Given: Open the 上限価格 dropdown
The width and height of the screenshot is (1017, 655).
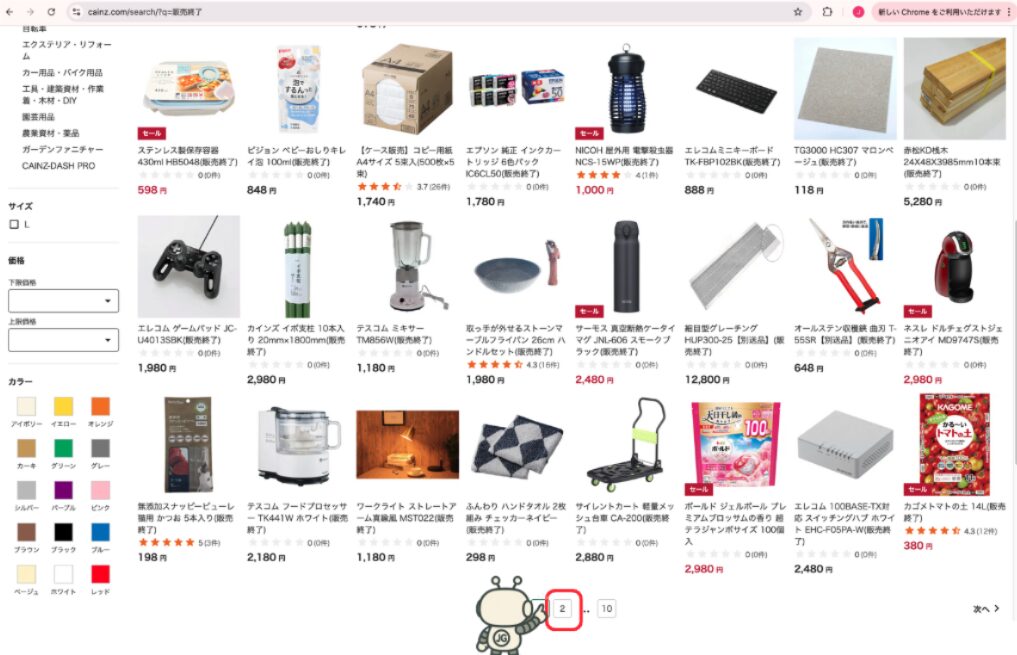Looking at the screenshot, I should 64,340.
